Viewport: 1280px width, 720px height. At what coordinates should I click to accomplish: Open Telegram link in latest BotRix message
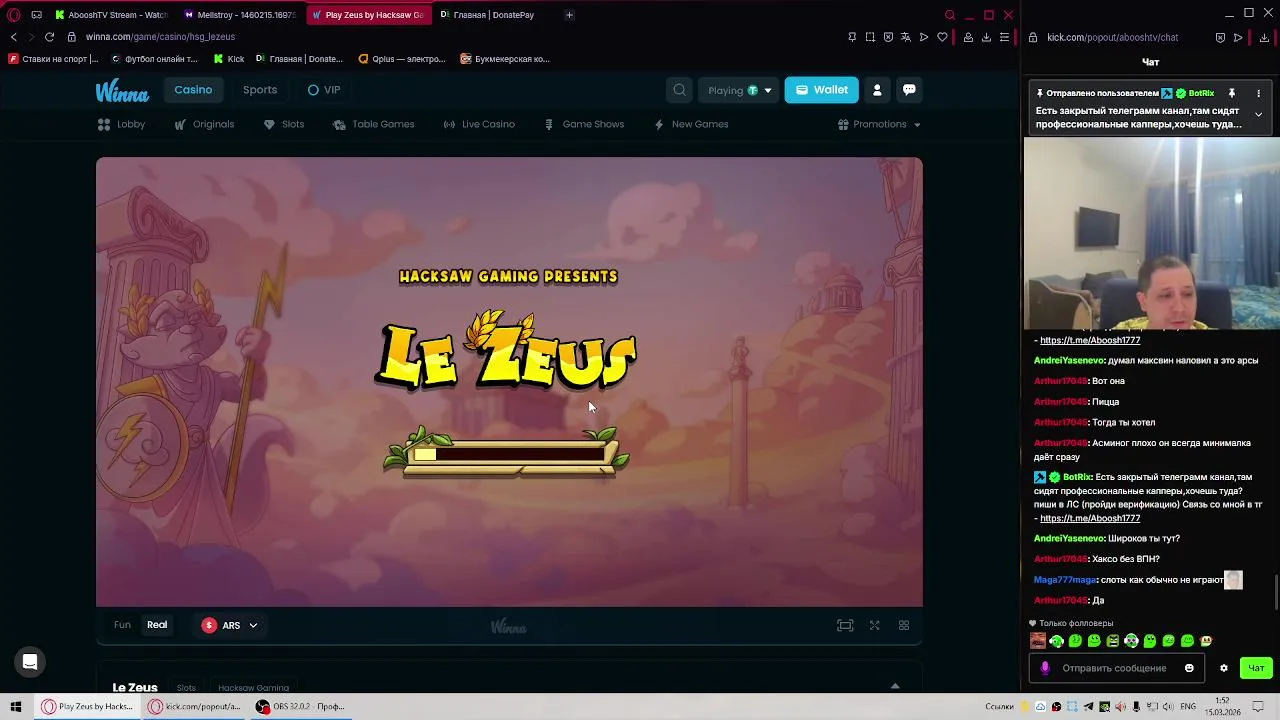click(x=1090, y=518)
